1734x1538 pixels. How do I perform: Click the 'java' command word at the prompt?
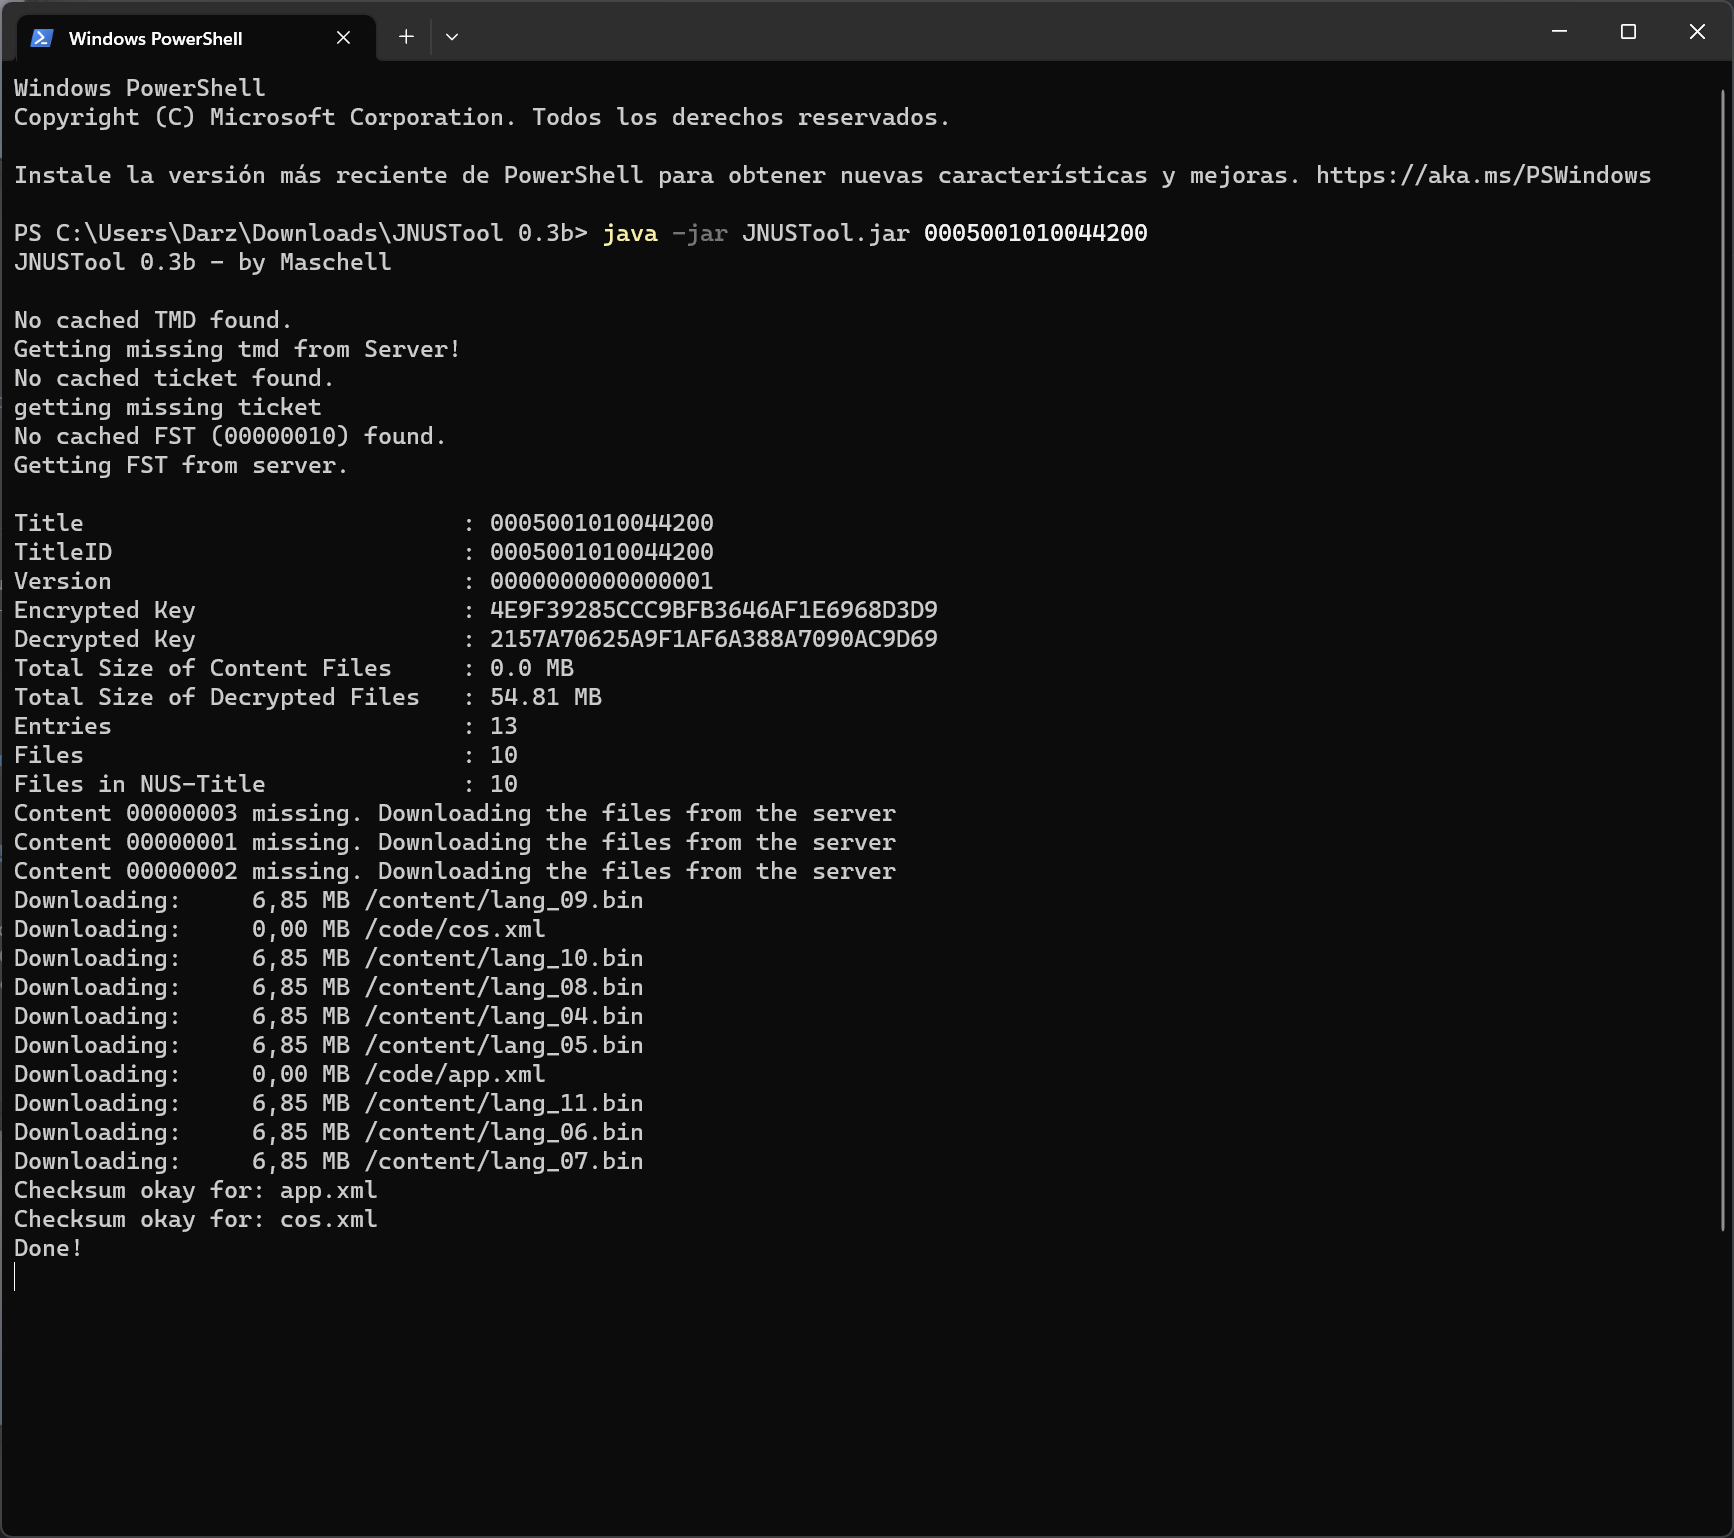[630, 233]
